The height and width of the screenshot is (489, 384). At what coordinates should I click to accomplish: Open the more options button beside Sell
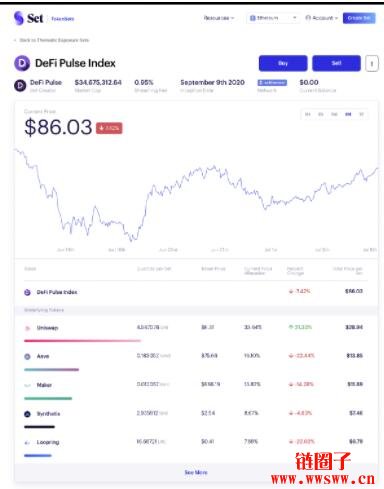pos(372,63)
